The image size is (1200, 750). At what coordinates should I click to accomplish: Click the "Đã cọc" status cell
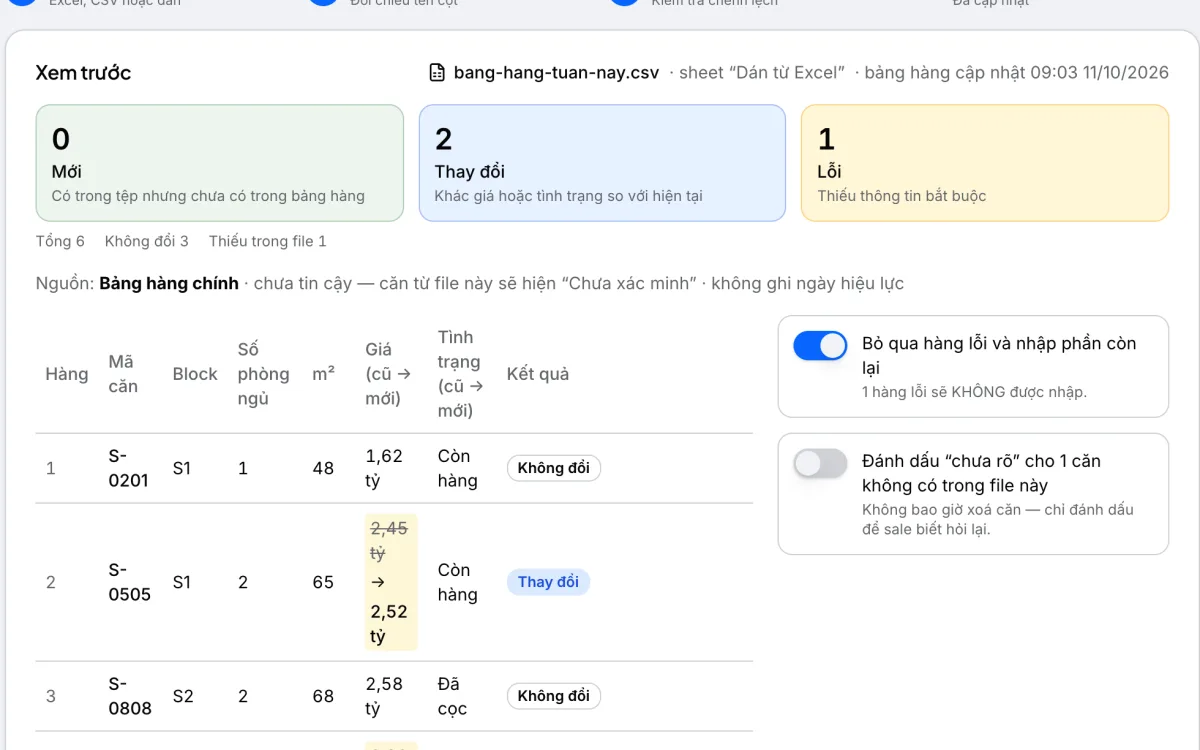pyautogui.click(x=452, y=696)
